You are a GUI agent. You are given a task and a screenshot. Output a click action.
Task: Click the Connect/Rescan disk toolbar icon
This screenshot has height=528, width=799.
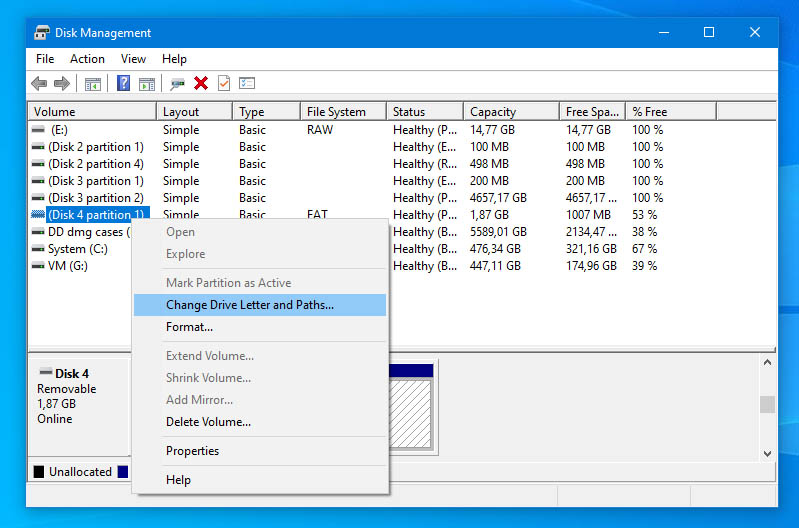(x=178, y=84)
